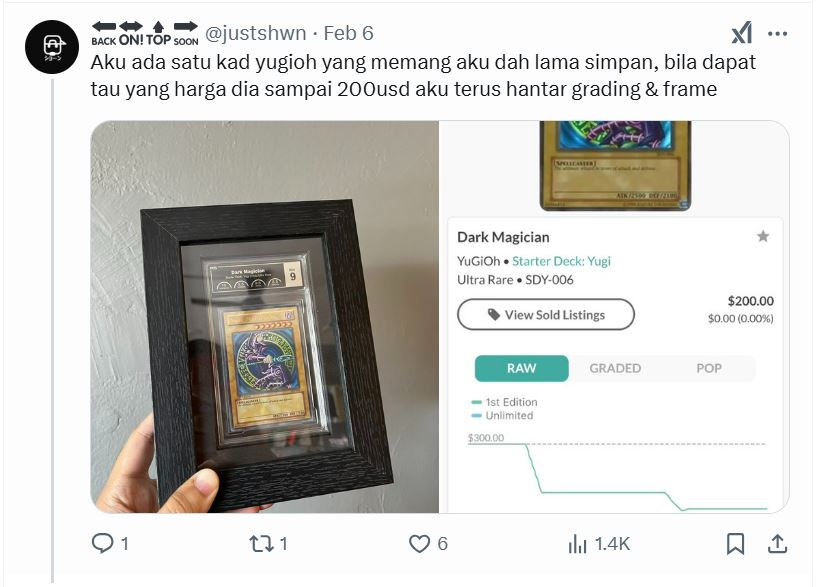Open the reply comment icon
Image resolution: width=816 pixels, height=587 pixels.
(103, 543)
